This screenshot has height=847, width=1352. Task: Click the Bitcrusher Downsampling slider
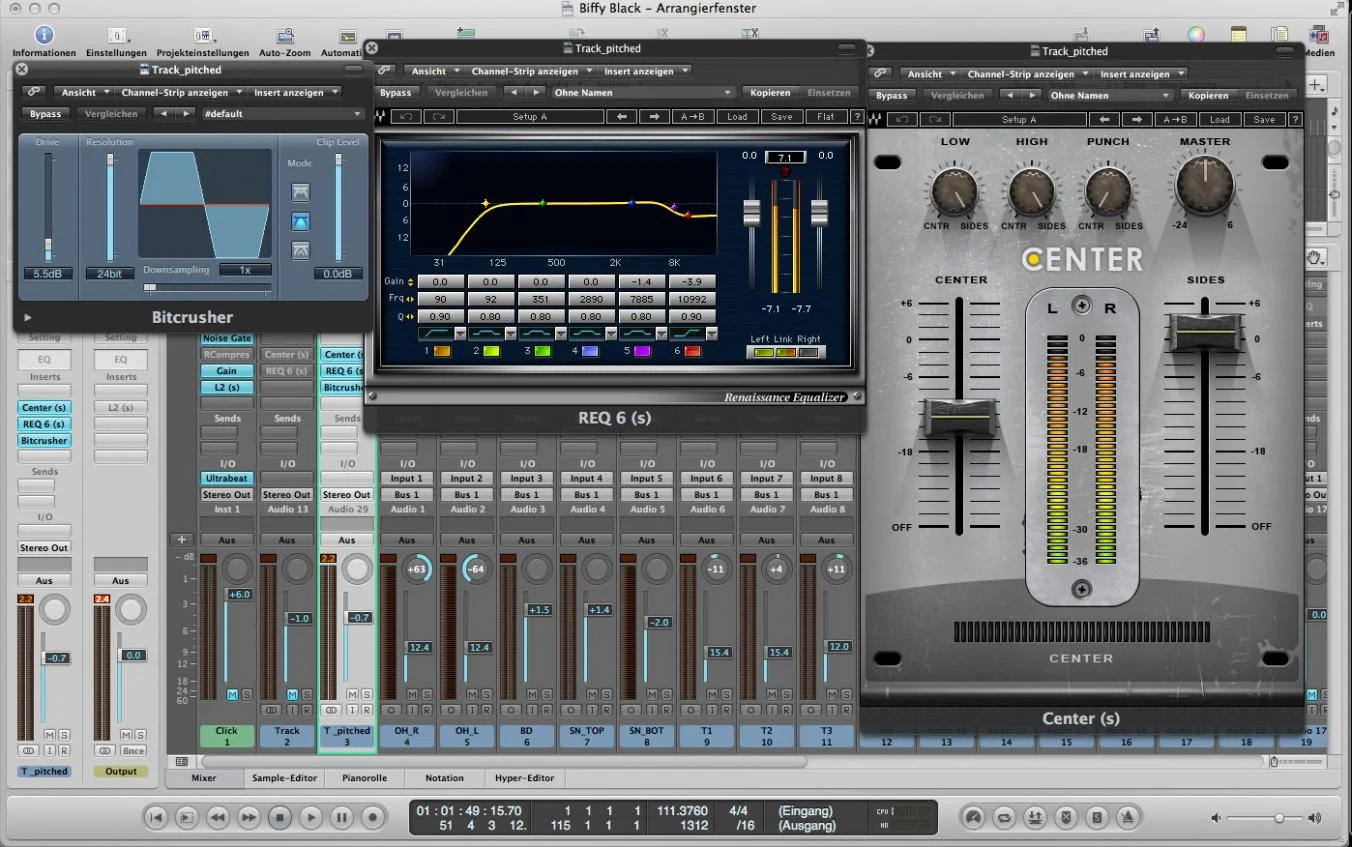click(207, 288)
